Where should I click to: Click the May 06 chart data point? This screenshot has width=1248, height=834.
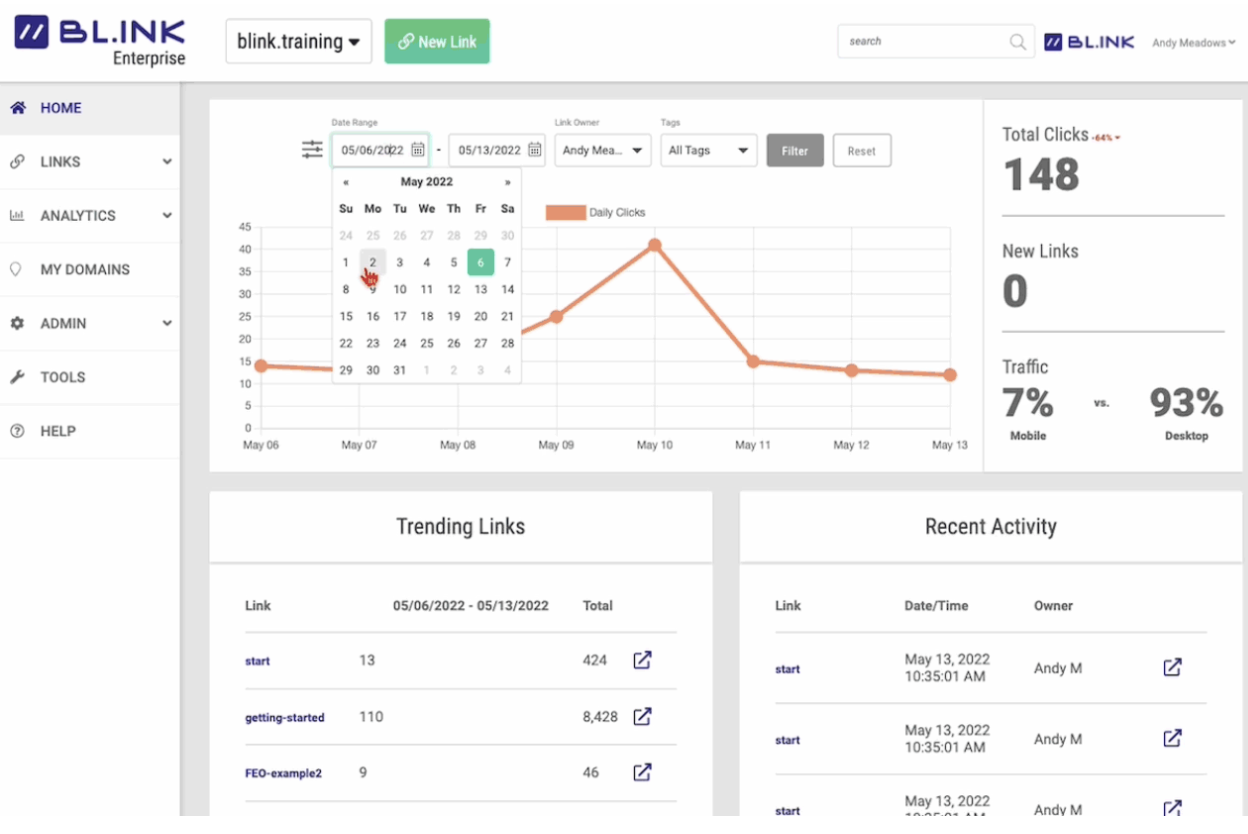pyautogui.click(x=261, y=366)
